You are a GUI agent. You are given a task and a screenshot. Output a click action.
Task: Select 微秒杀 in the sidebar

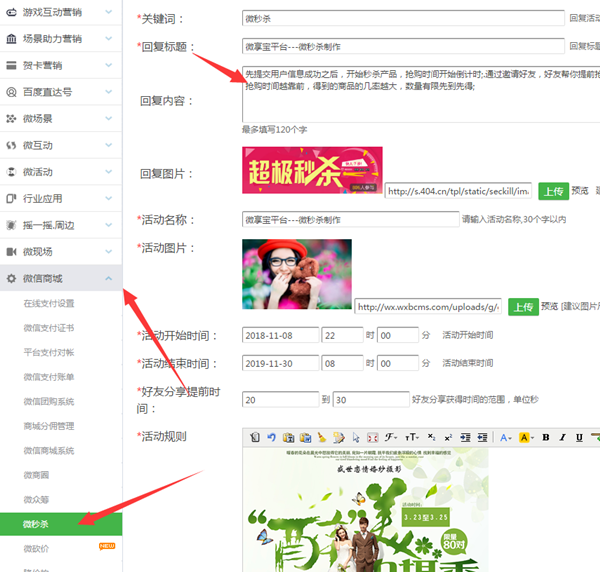37,523
